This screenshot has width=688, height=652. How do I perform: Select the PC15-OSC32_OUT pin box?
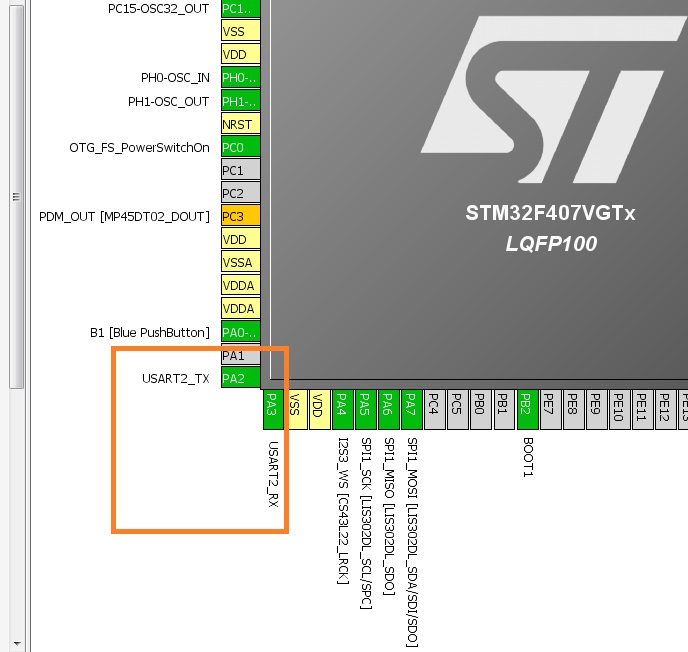coord(240,8)
